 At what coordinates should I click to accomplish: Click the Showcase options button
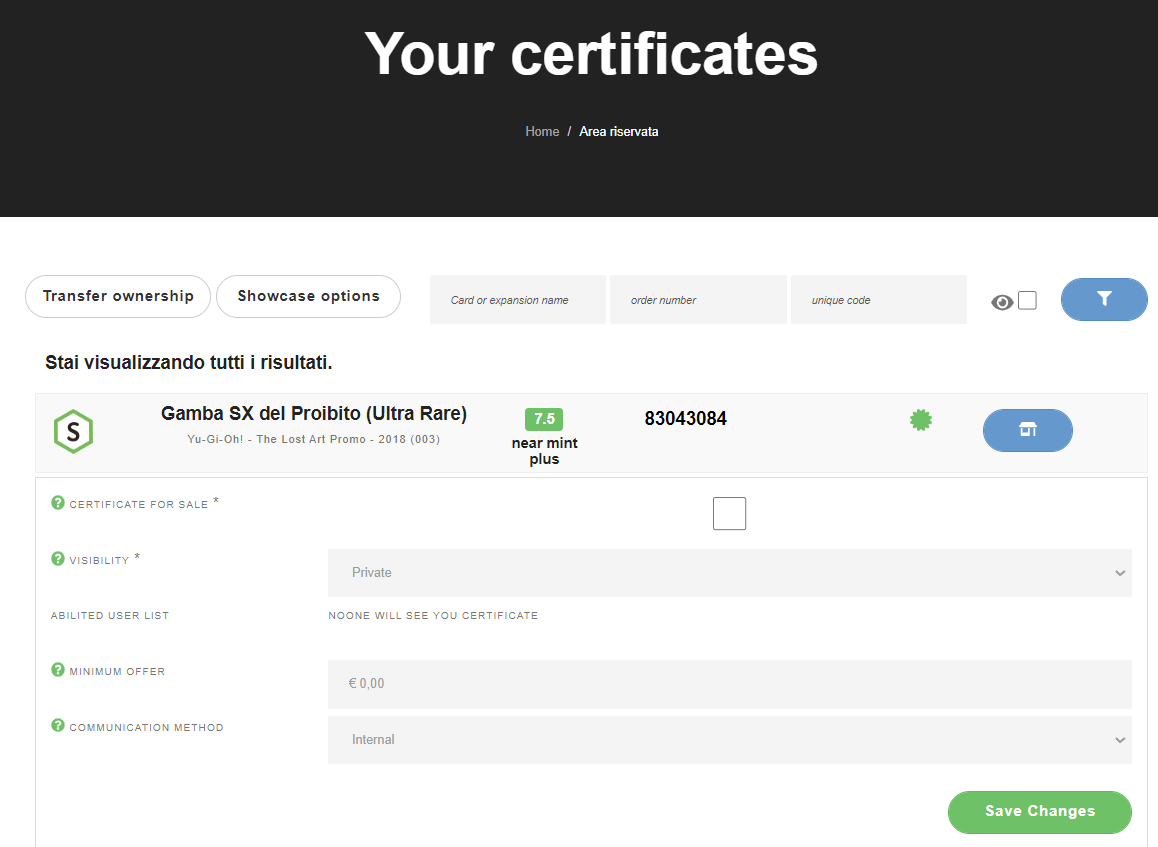click(x=309, y=296)
